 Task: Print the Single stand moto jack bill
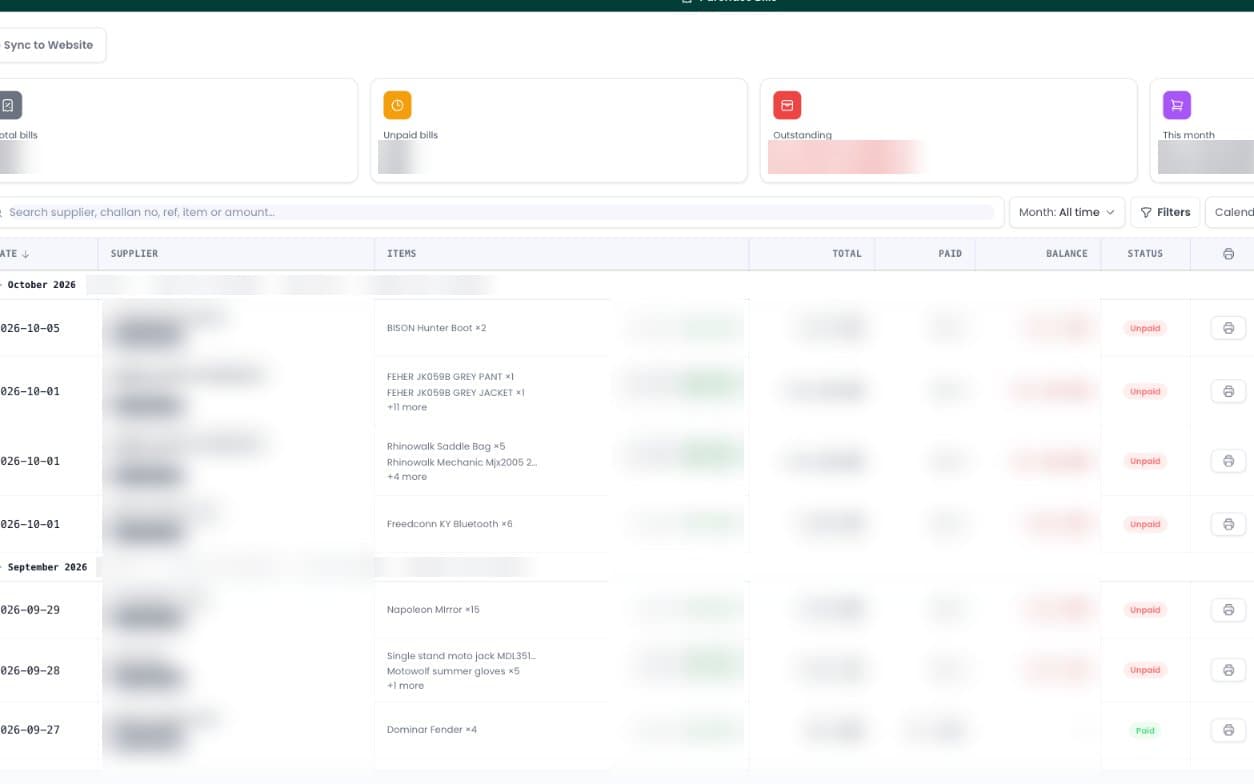pyautogui.click(x=1228, y=670)
